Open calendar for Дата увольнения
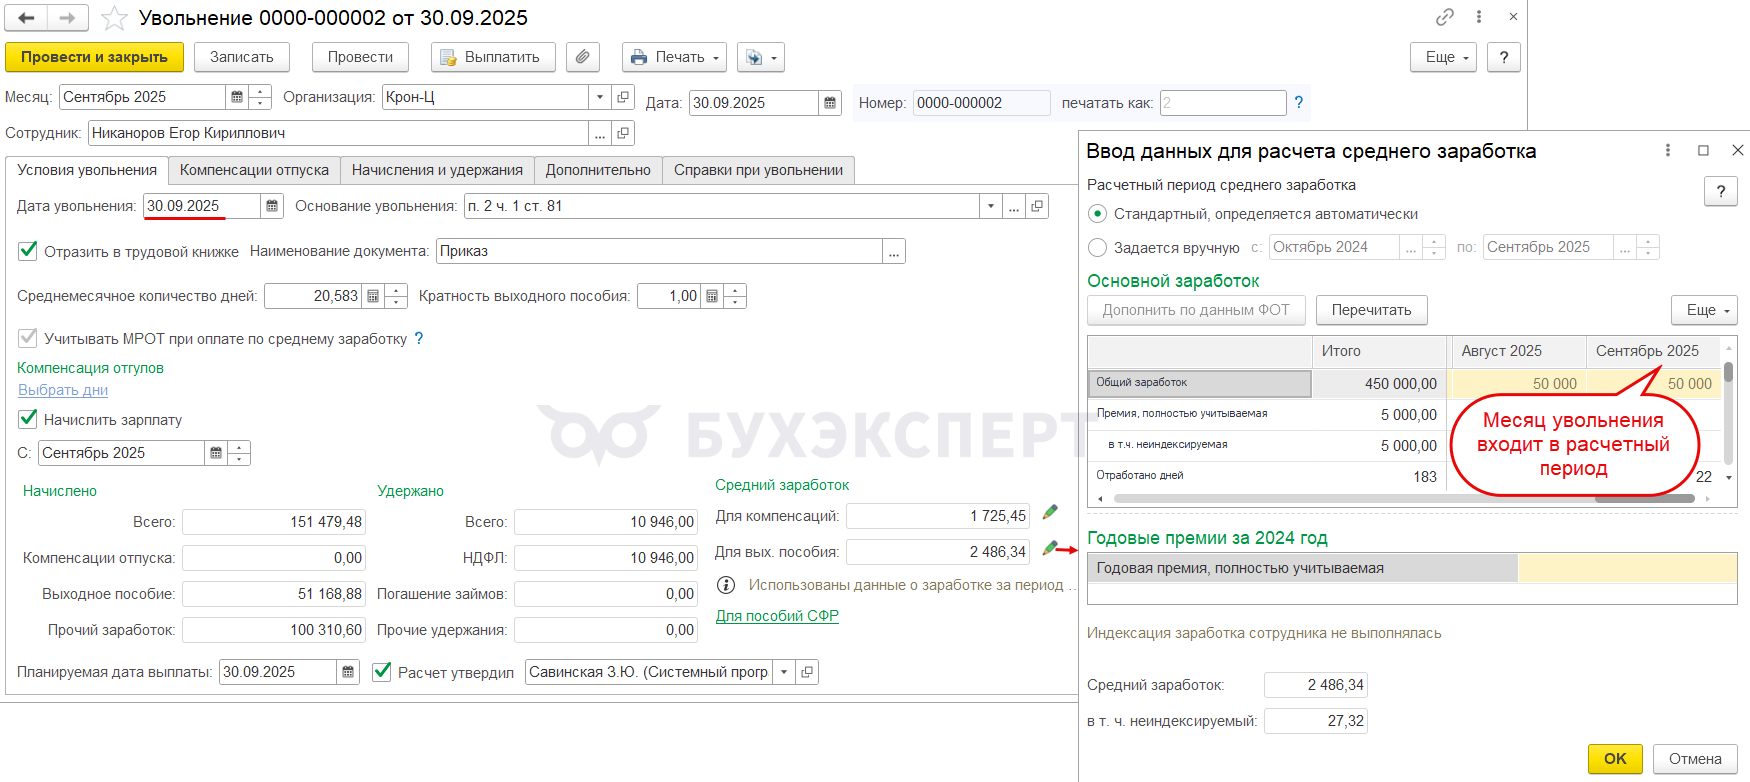This screenshot has height=782, width=1750. click(271, 206)
